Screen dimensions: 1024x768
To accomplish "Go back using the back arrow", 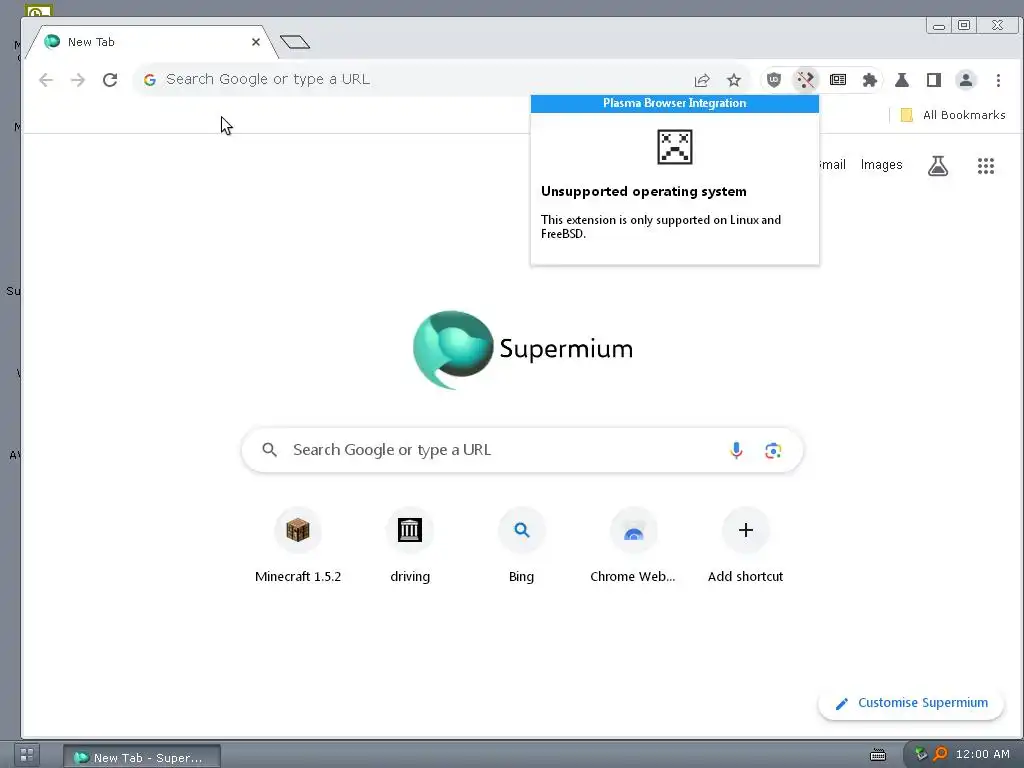I will point(46,80).
